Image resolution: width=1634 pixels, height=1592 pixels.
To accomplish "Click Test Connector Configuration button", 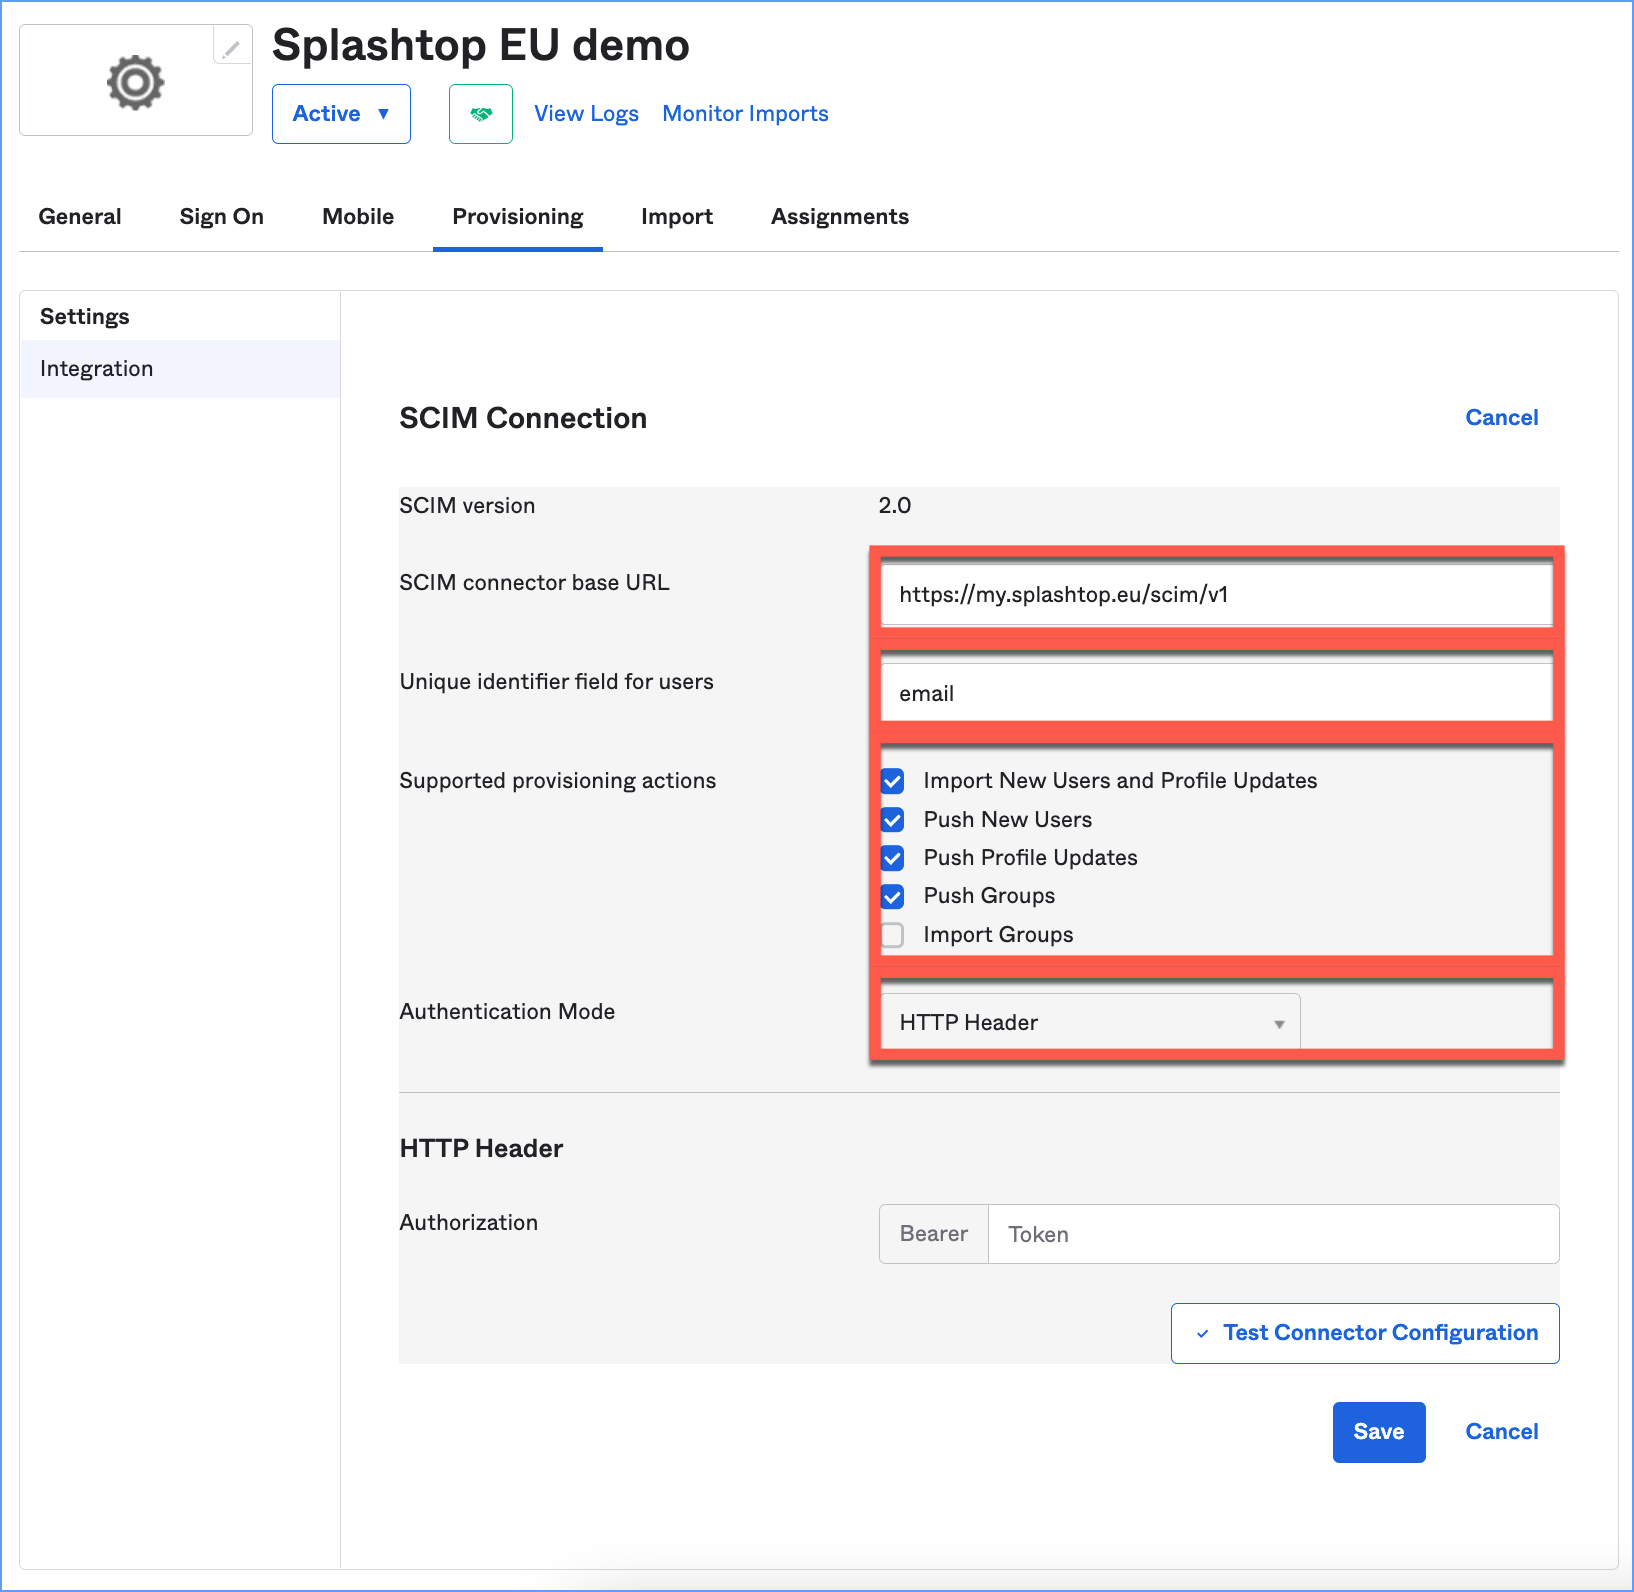I will coord(1365,1333).
